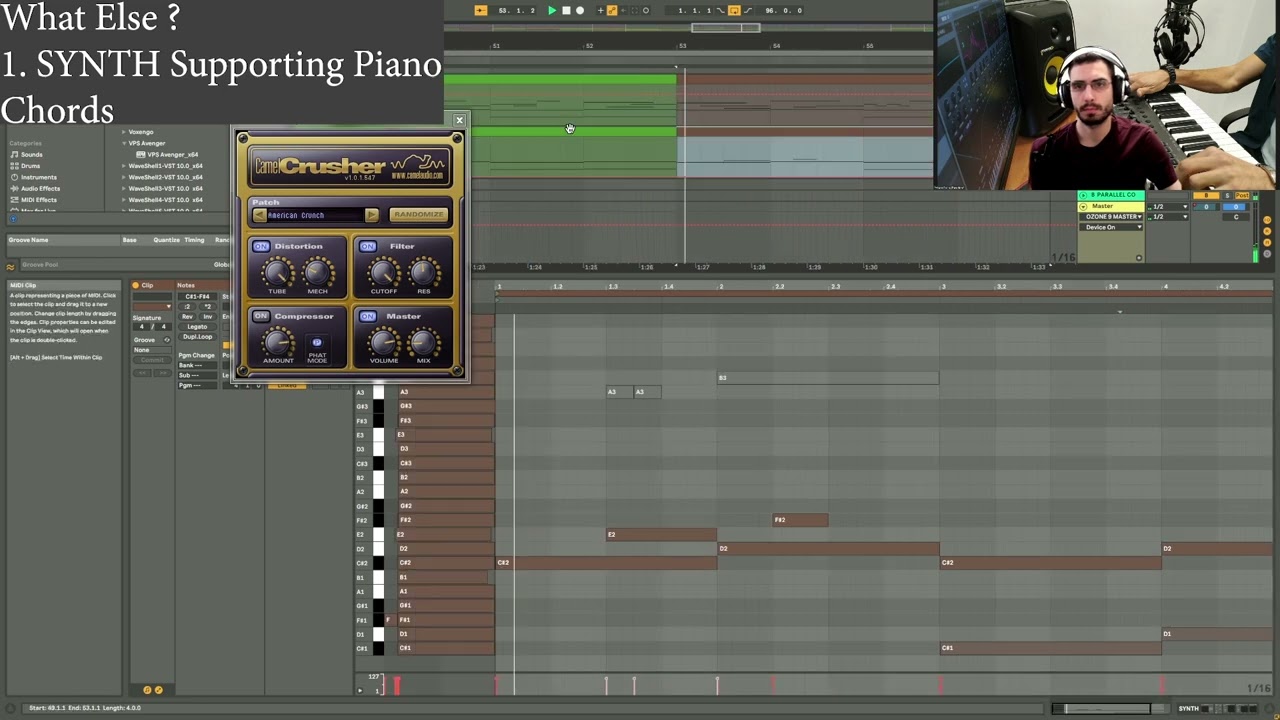
Task: Click the filter CUTOFF knob
Action: (x=383, y=271)
